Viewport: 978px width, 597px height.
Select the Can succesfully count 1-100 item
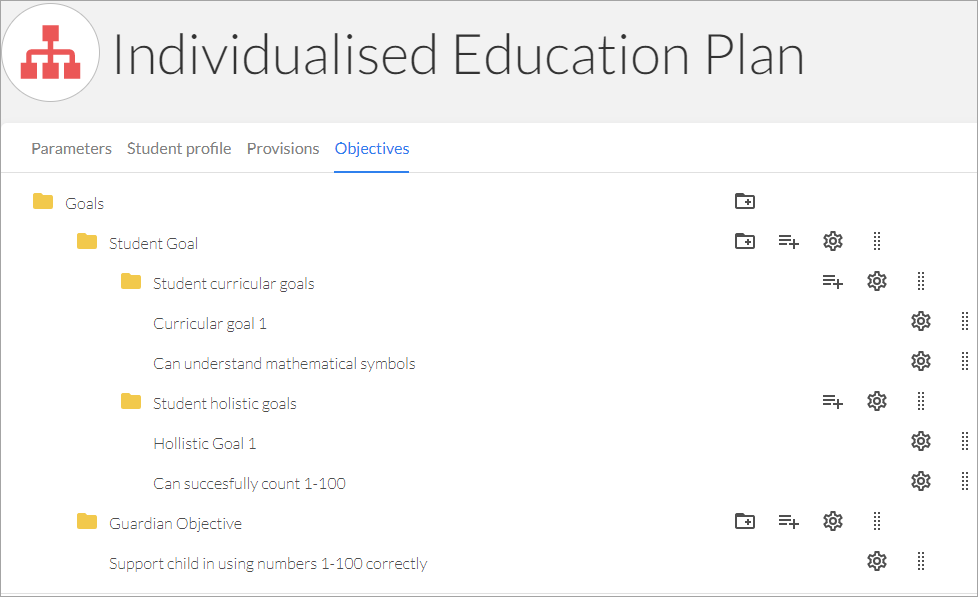coord(249,483)
